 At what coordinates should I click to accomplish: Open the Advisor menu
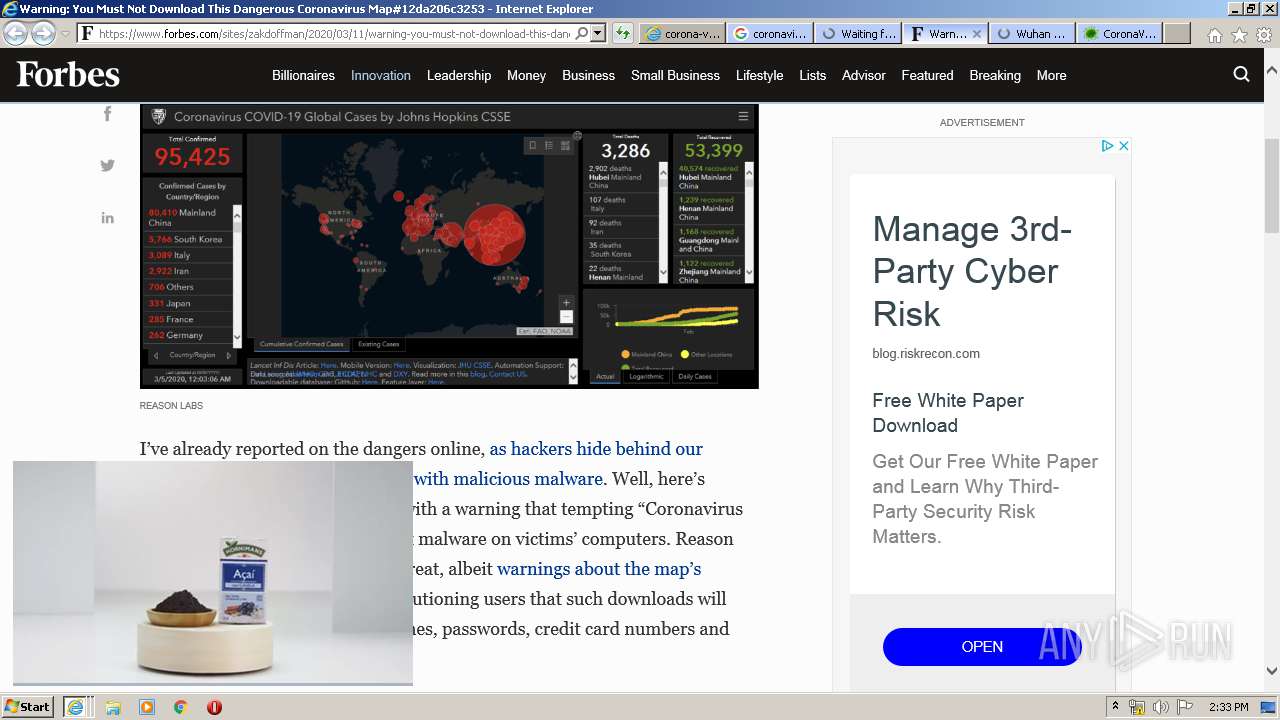tap(864, 75)
